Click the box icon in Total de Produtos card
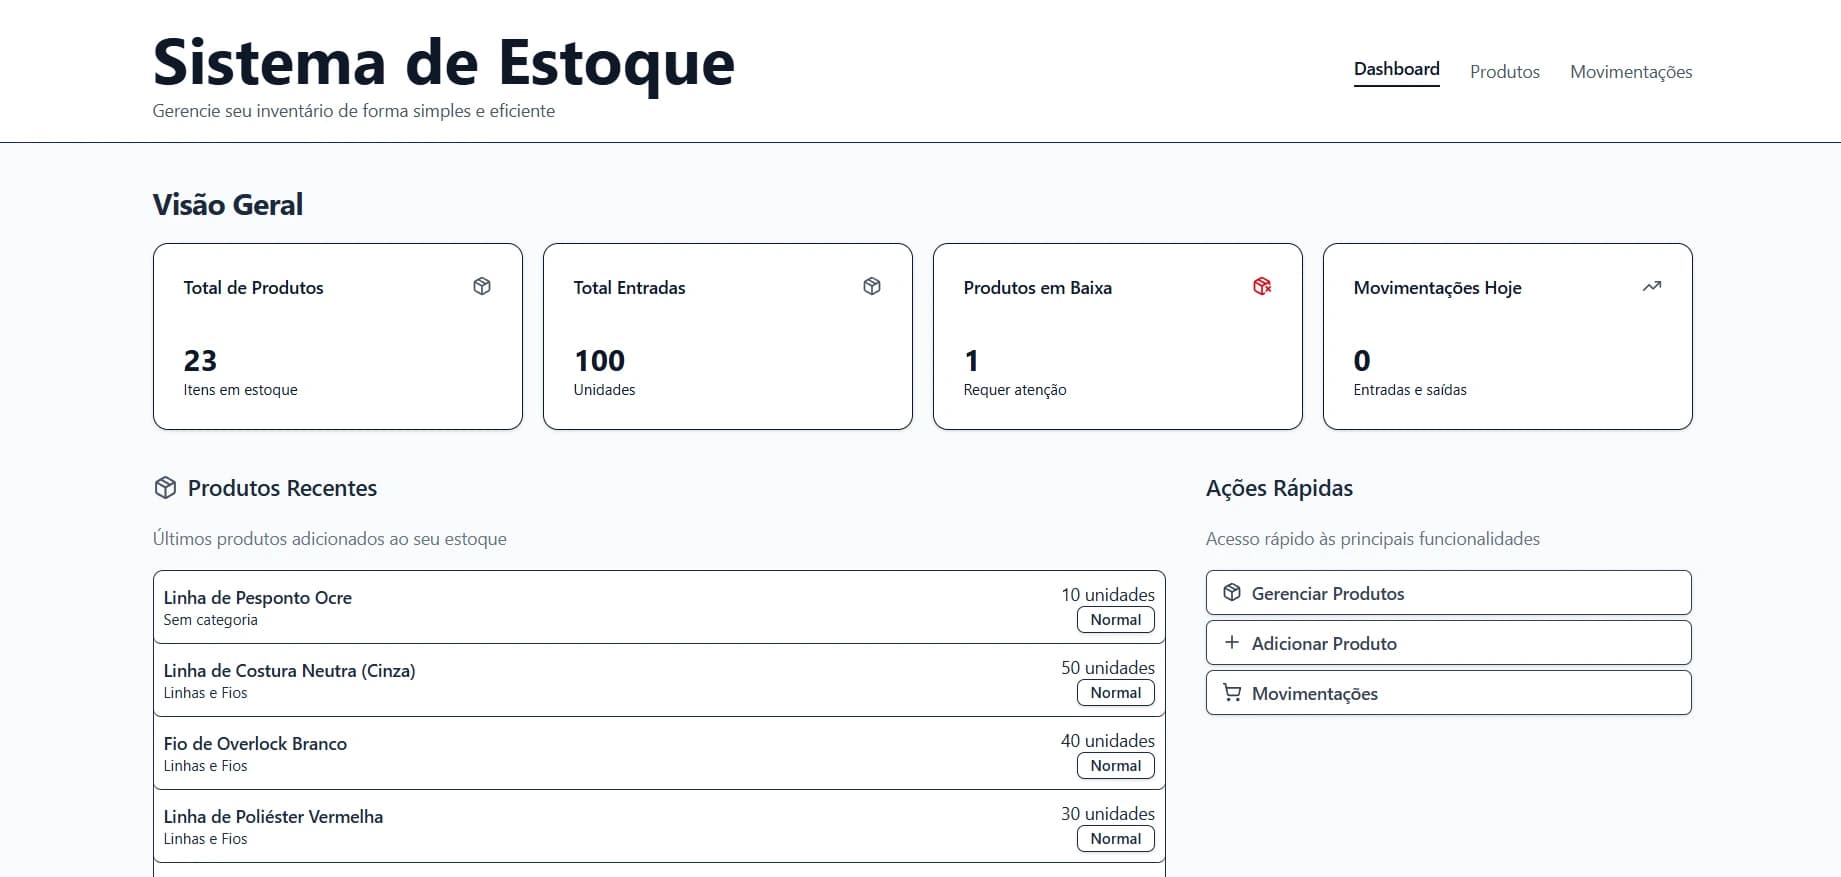The height and width of the screenshot is (877, 1841). coord(482,286)
